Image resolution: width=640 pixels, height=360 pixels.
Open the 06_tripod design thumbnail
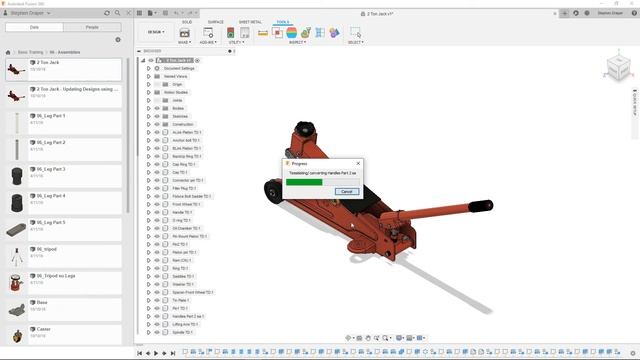(16, 257)
